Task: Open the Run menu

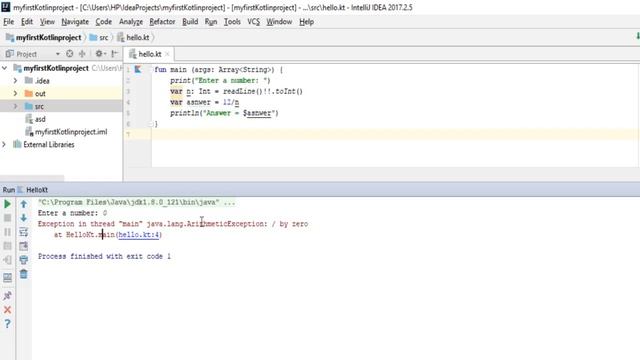Action: point(211,22)
